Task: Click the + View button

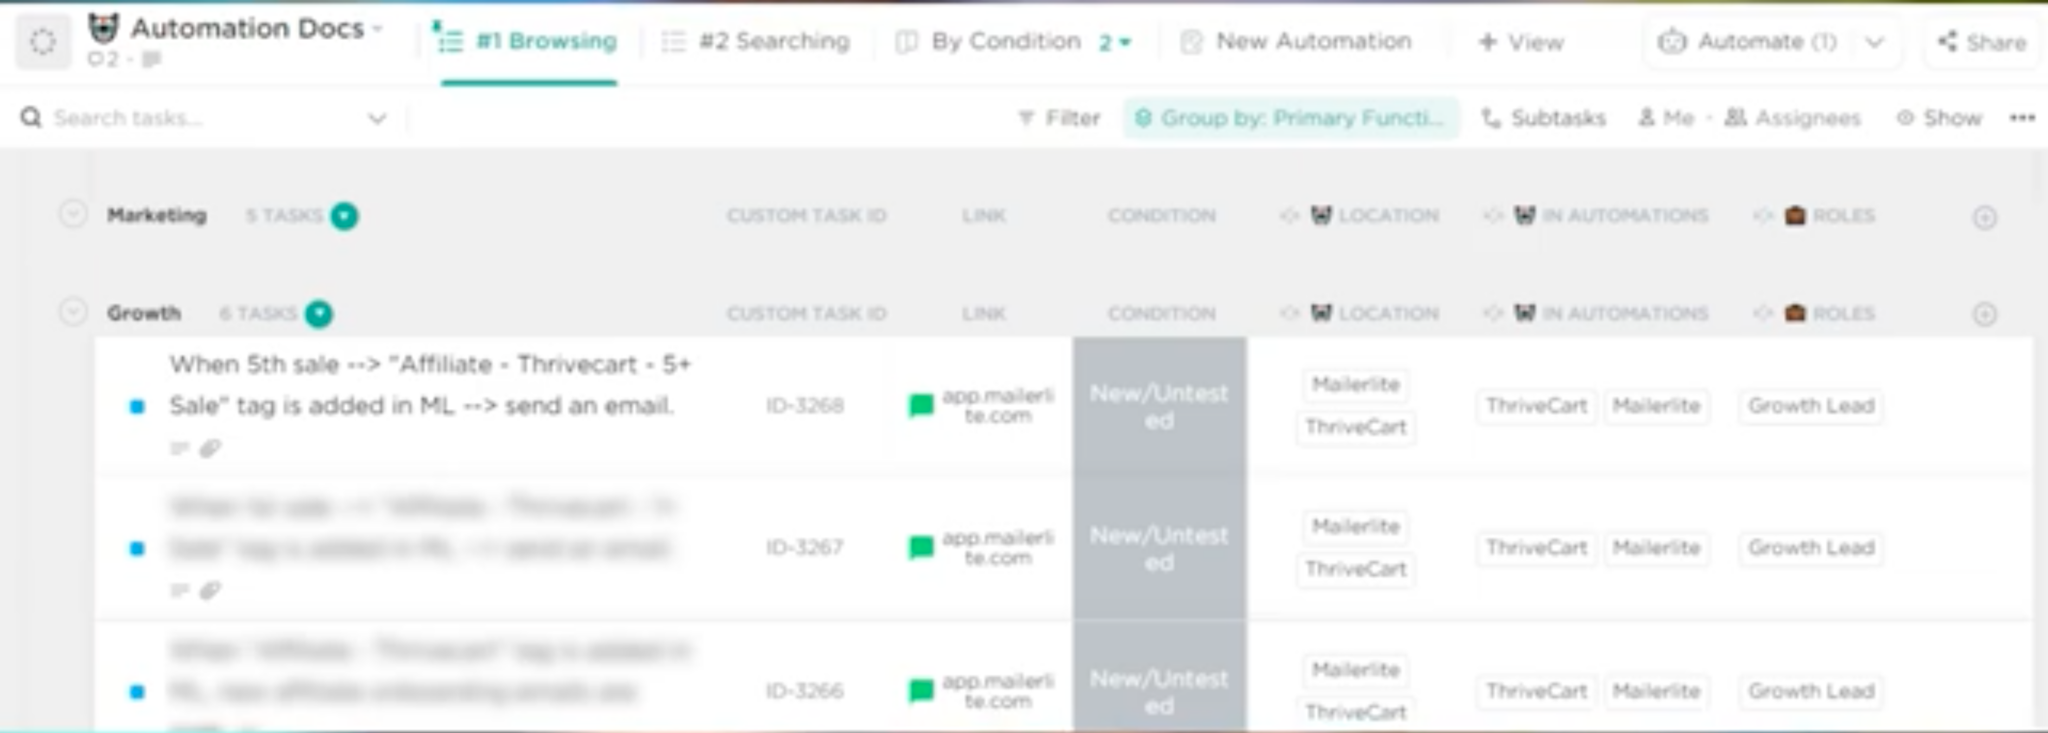Action: (1521, 42)
